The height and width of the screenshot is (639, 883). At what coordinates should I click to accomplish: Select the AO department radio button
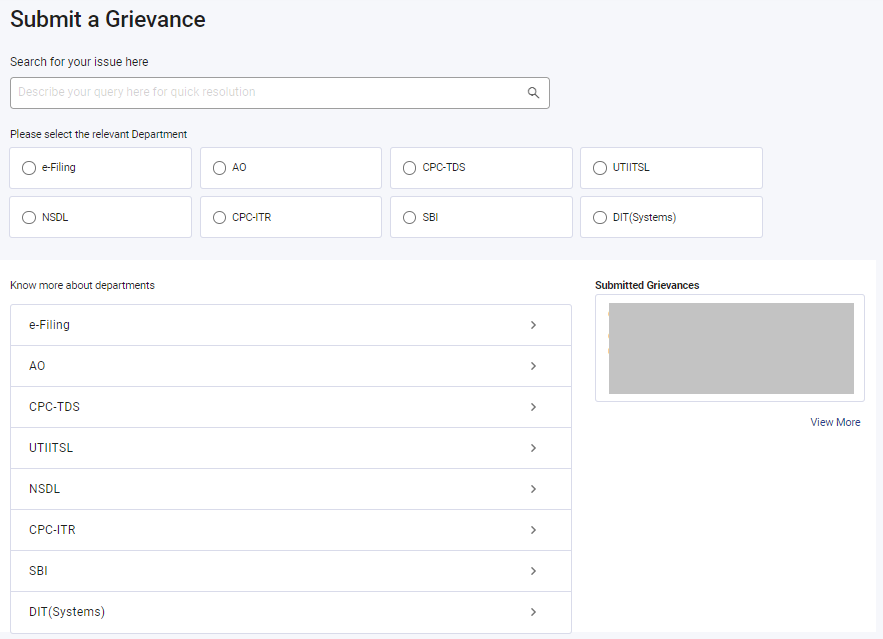click(x=219, y=168)
